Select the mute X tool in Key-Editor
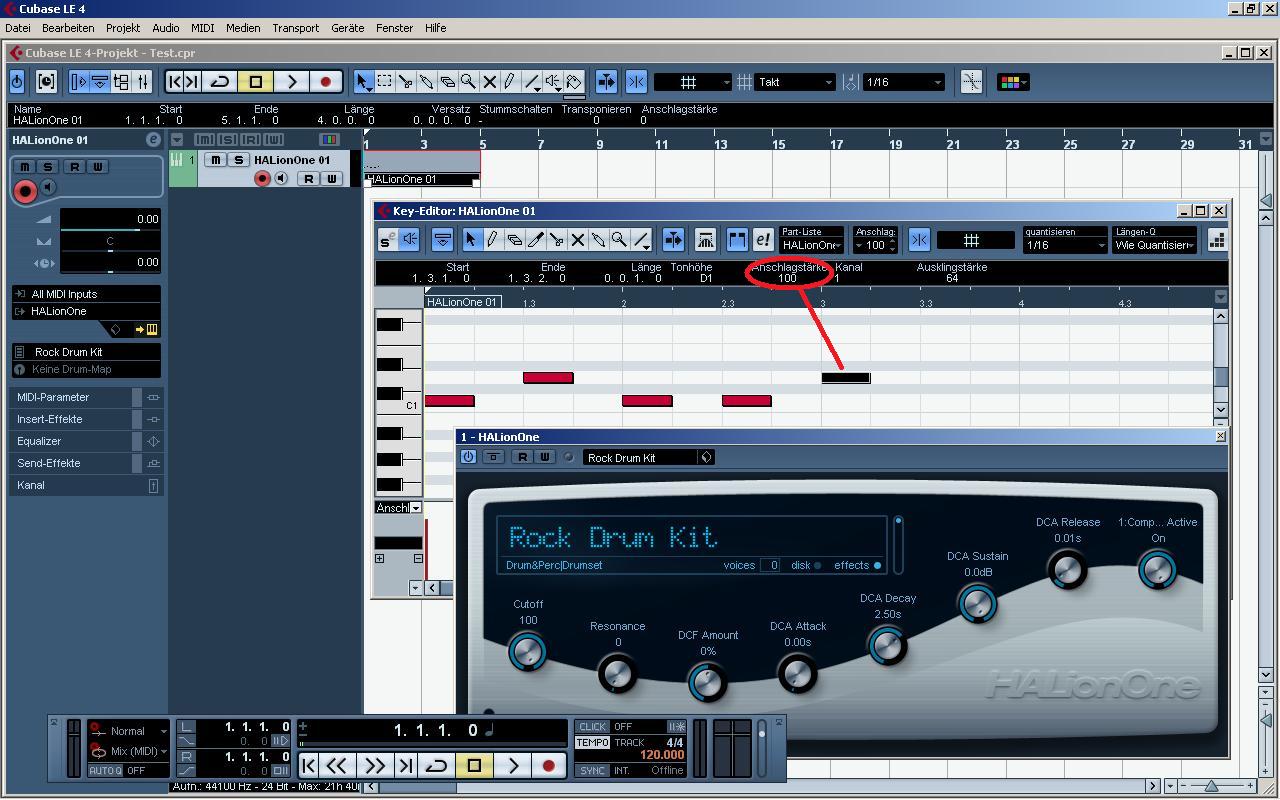The width and height of the screenshot is (1280, 800). pyautogui.click(x=577, y=240)
